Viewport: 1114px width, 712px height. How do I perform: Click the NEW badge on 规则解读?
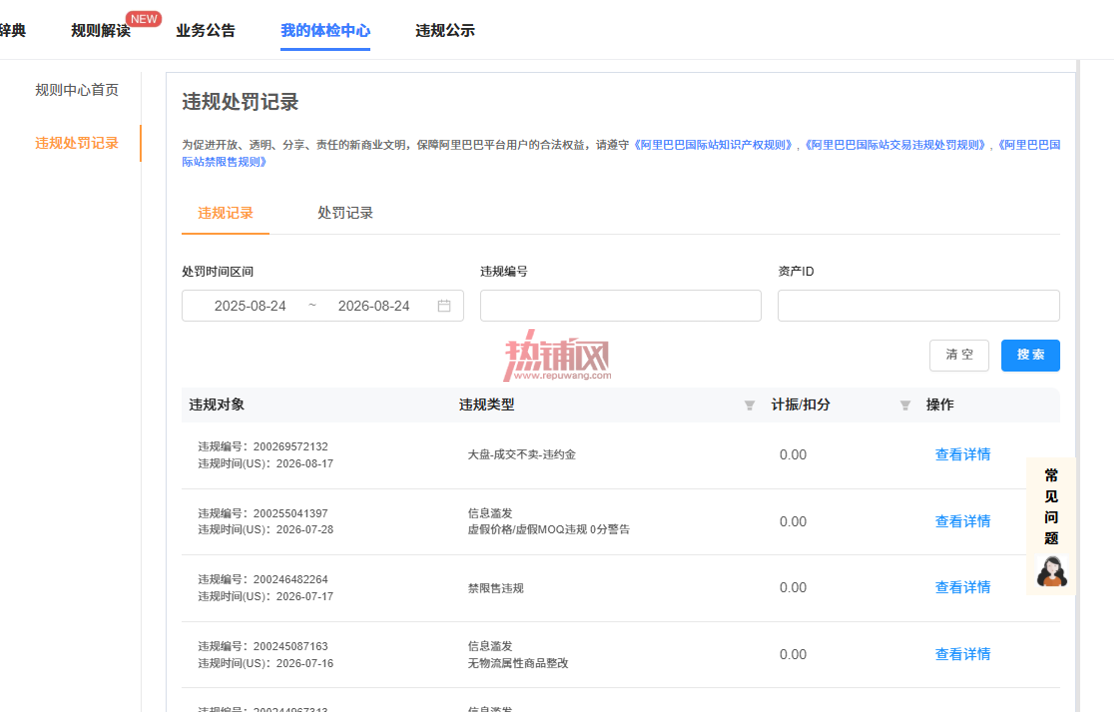[x=144, y=19]
